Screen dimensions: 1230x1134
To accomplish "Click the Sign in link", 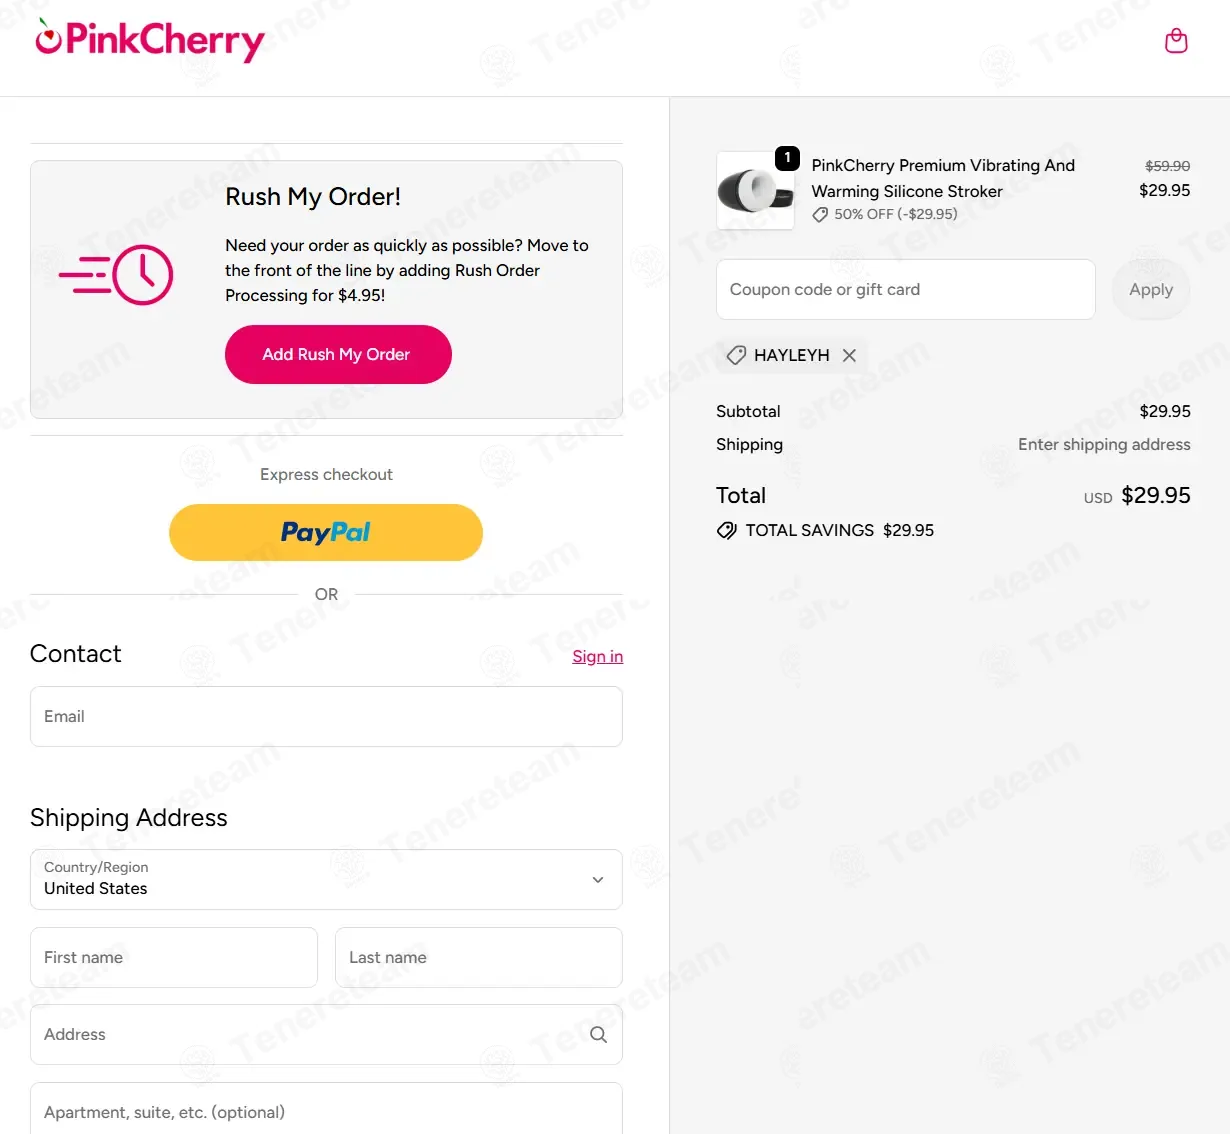I will (597, 657).
